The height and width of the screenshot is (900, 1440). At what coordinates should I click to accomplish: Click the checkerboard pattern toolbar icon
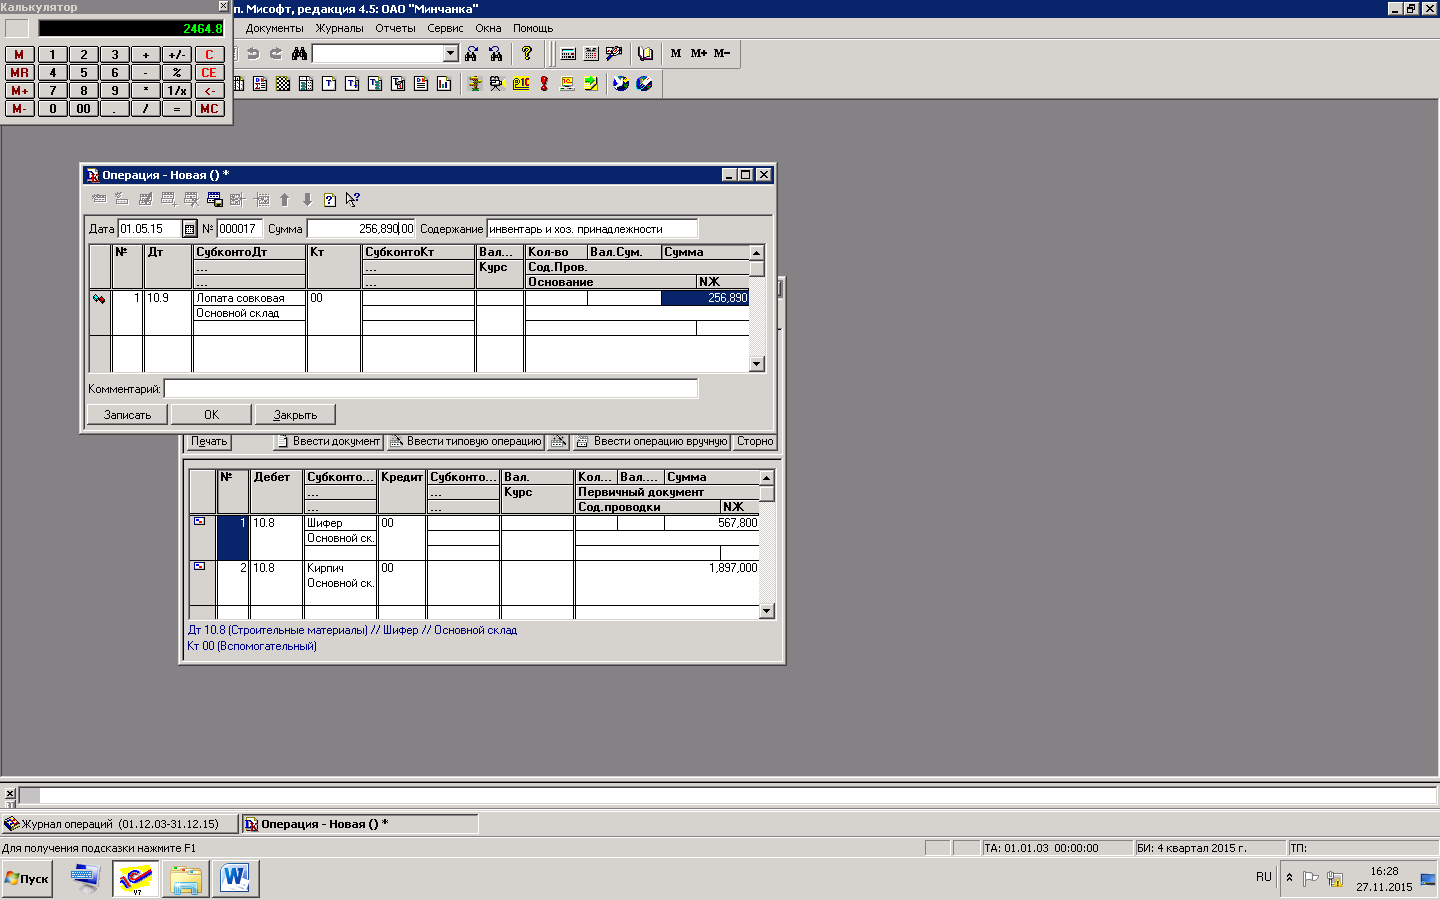[x=283, y=83]
